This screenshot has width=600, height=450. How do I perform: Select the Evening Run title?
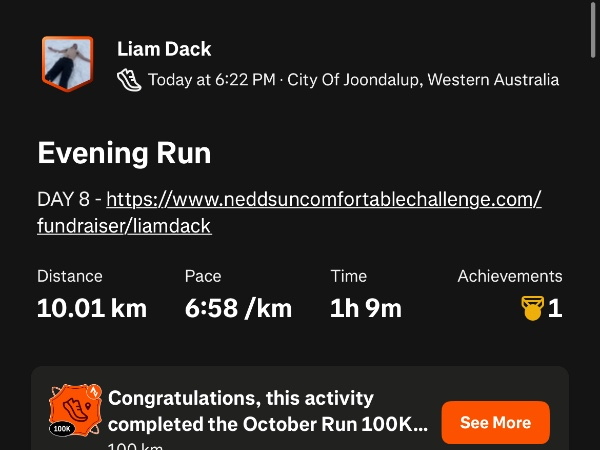(124, 153)
